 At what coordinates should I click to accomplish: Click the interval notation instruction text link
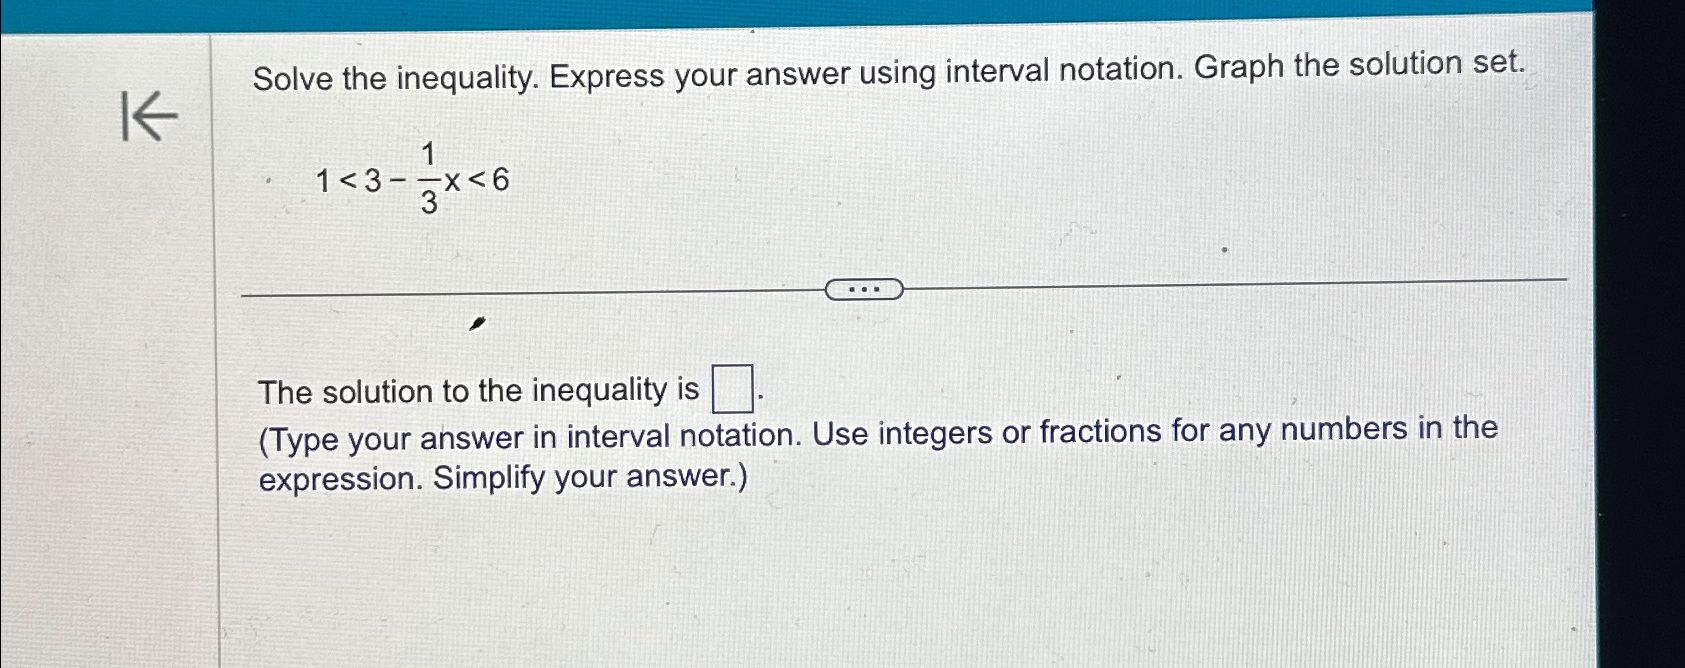point(875,453)
